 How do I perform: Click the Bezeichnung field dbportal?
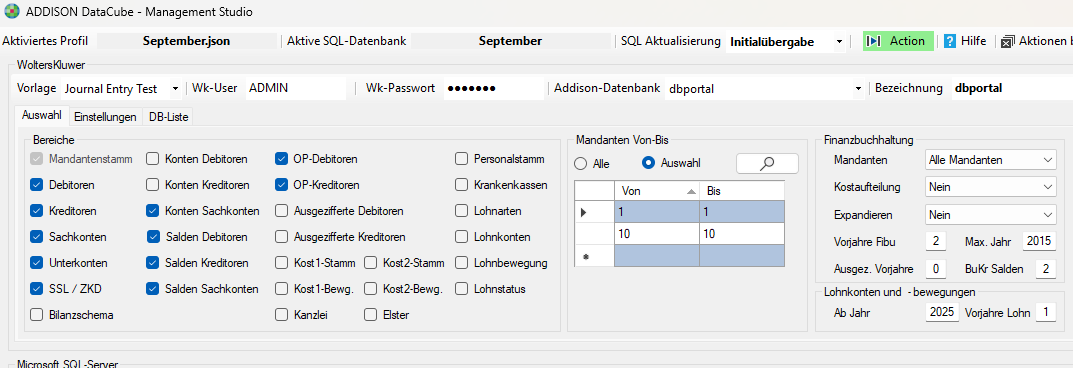[1011, 88]
